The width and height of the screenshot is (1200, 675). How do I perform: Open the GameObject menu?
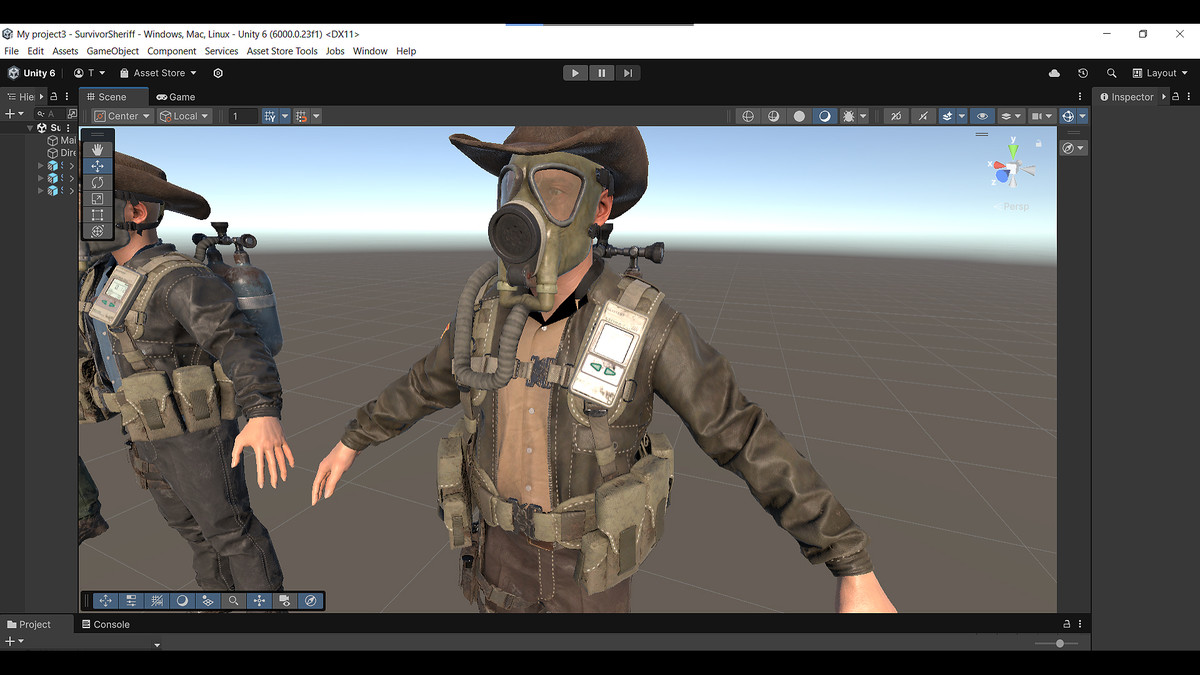113,51
